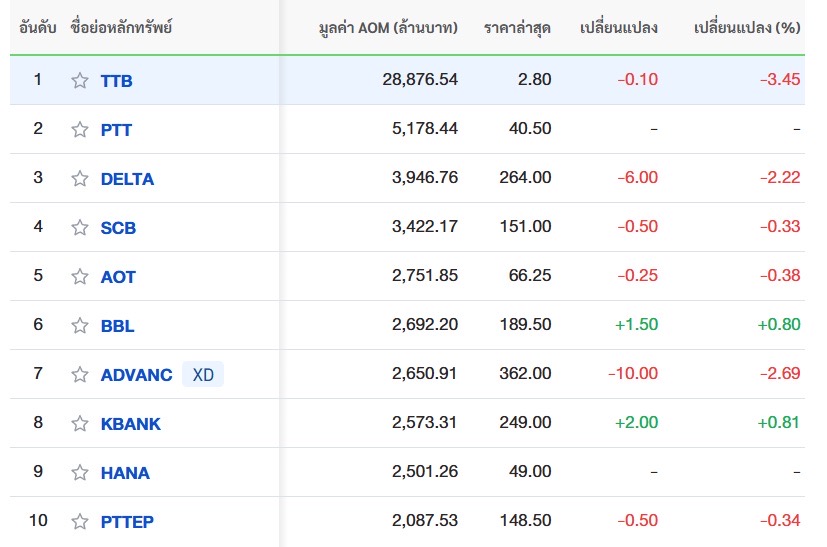Select AOM value 2,650.91
This screenshot has width=827, height=547.
(x=425, y=373)
